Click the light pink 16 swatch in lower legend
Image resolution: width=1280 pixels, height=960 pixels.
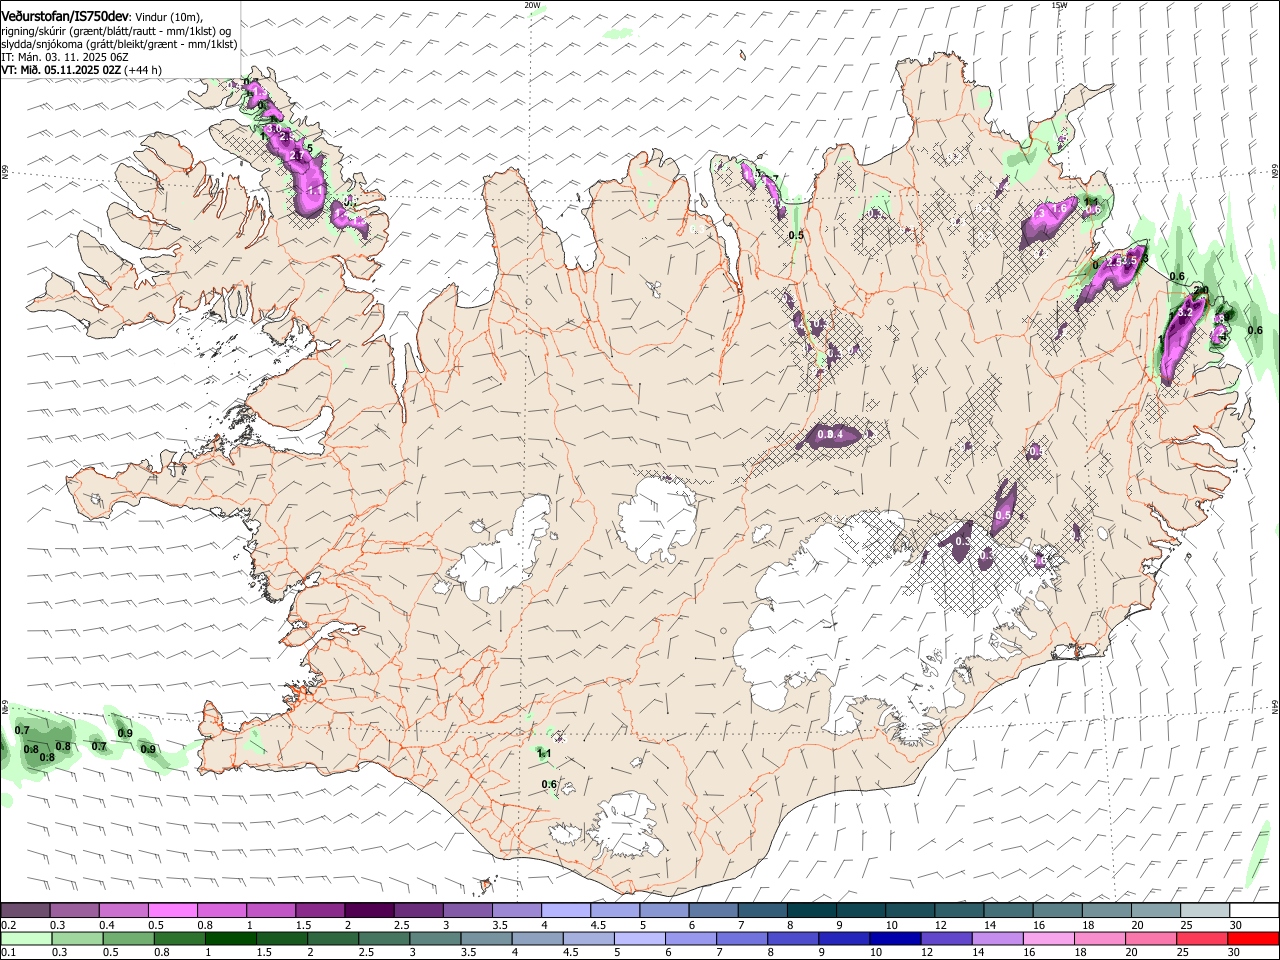coord(1048,938)
